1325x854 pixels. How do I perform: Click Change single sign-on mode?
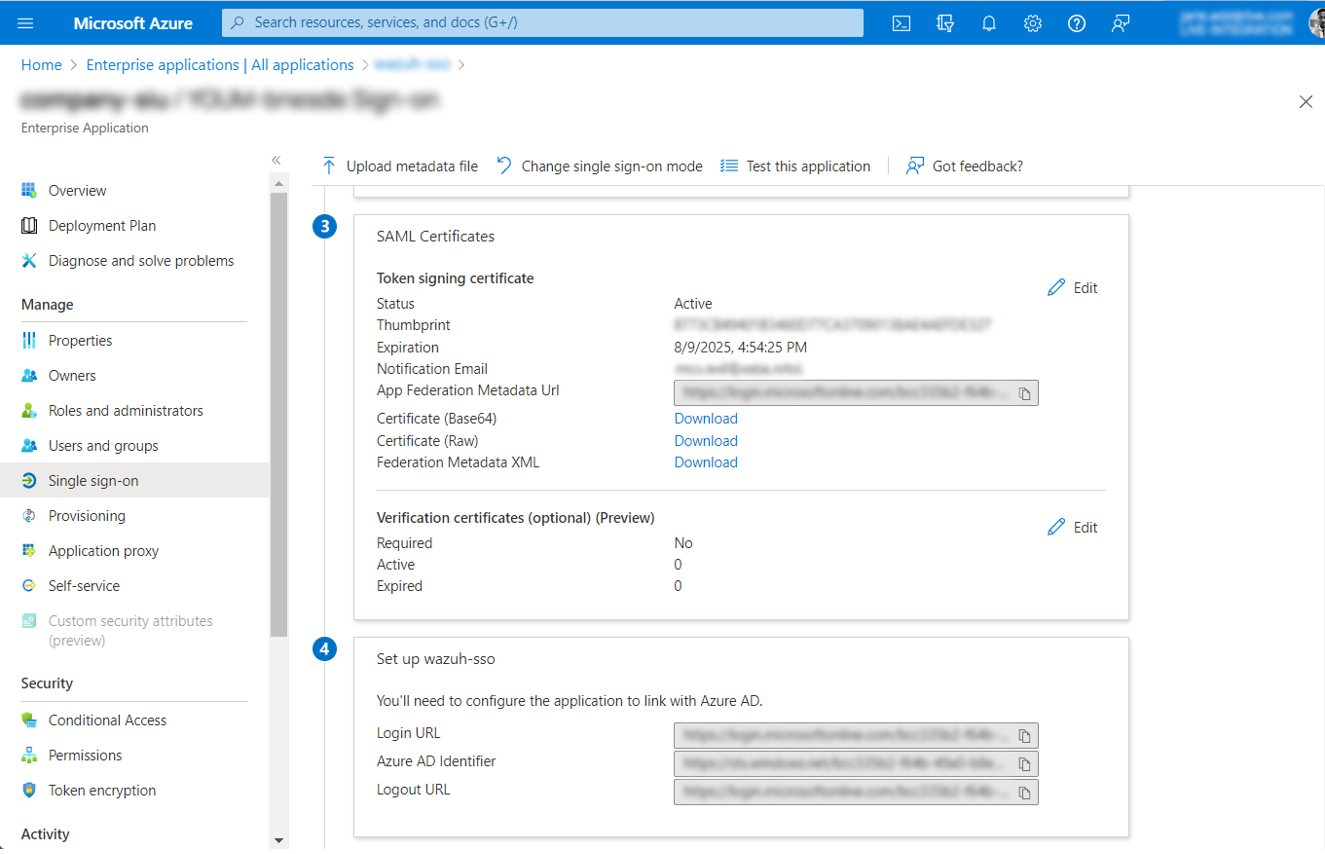[x=599, y=166]
